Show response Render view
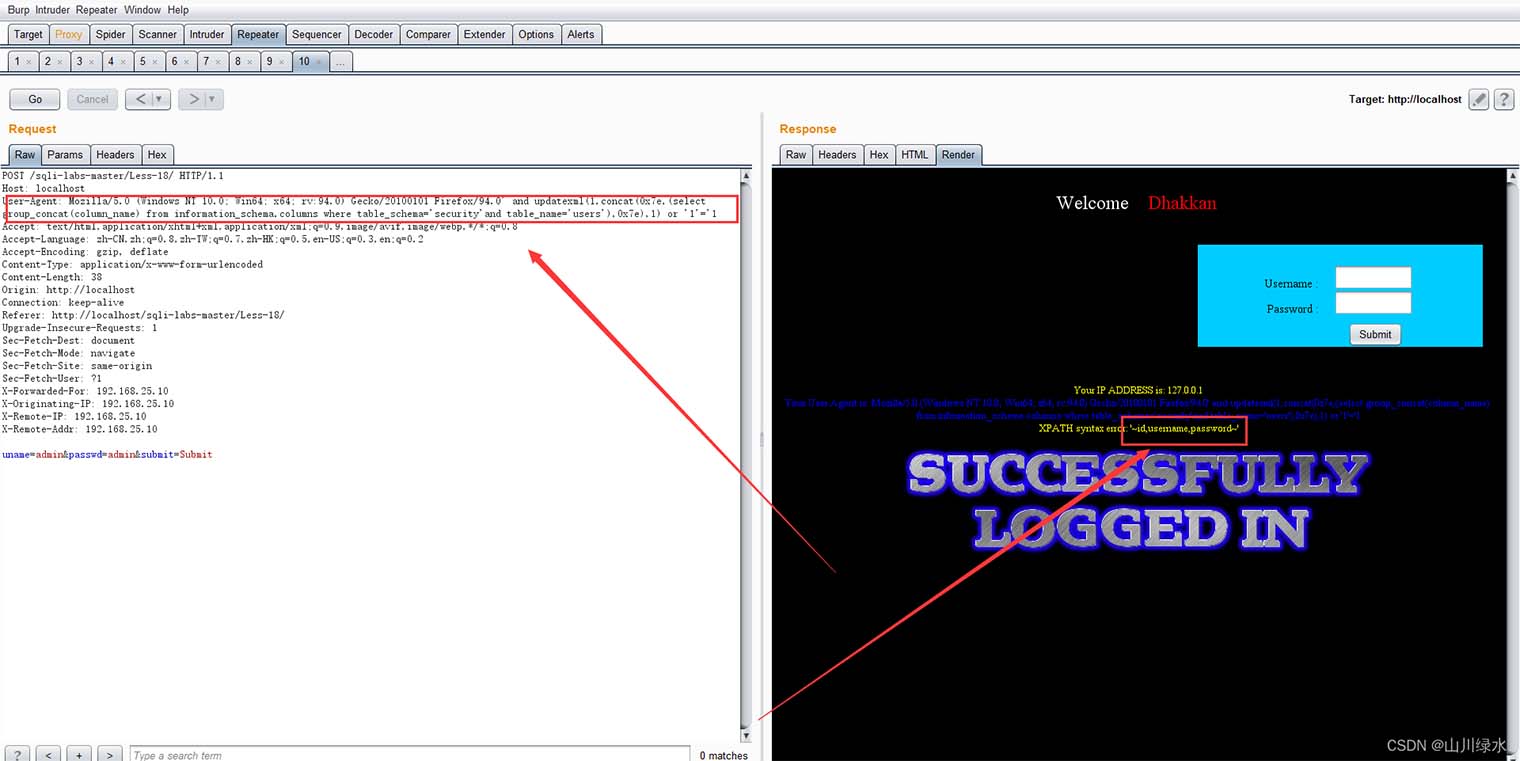The height and width of the screenshot is (761, 1520). [x=958, y=154]
